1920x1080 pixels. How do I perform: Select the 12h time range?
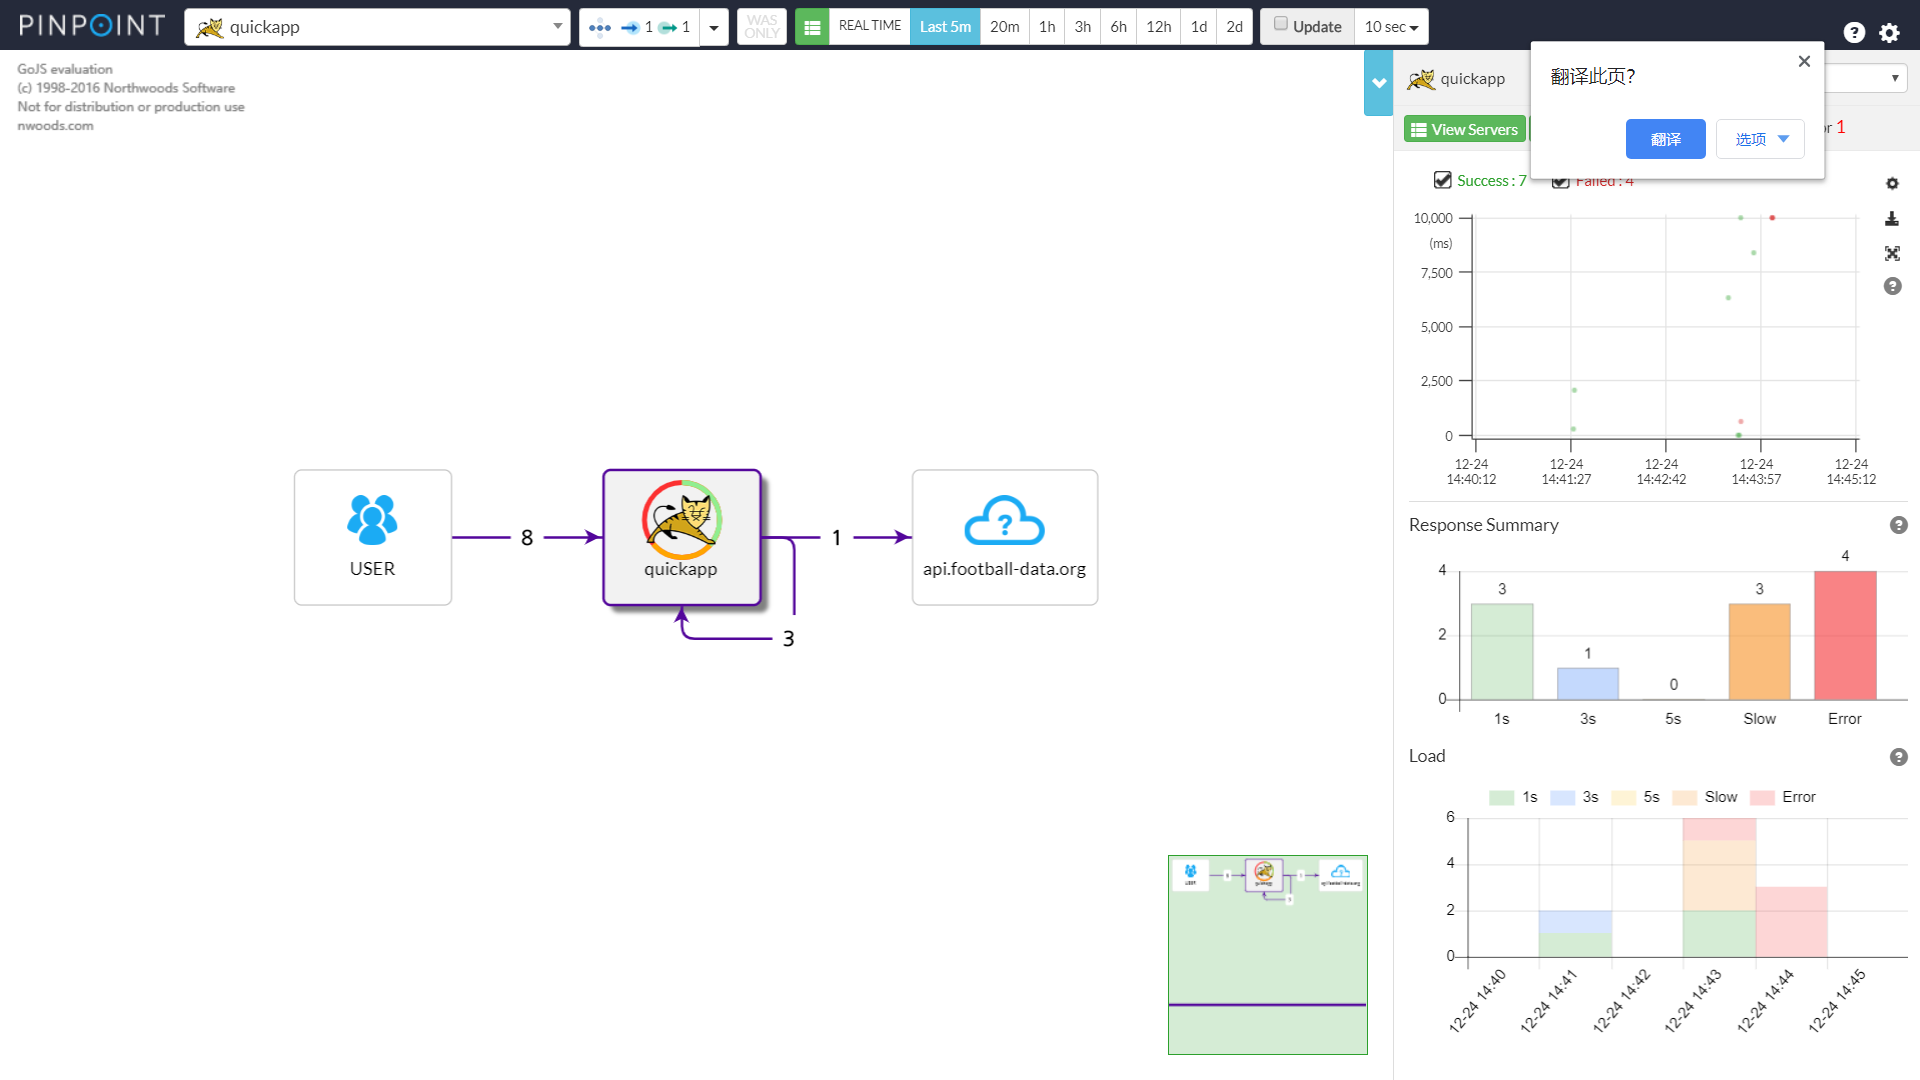pos(1159,27)
